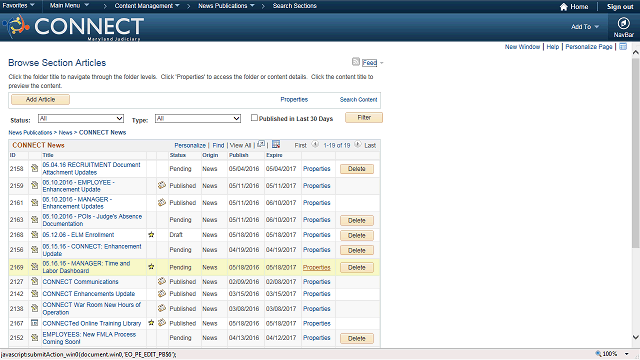Select Search Sections breadcrumb
Screen dimensions: 640x360
click(294, 6)
